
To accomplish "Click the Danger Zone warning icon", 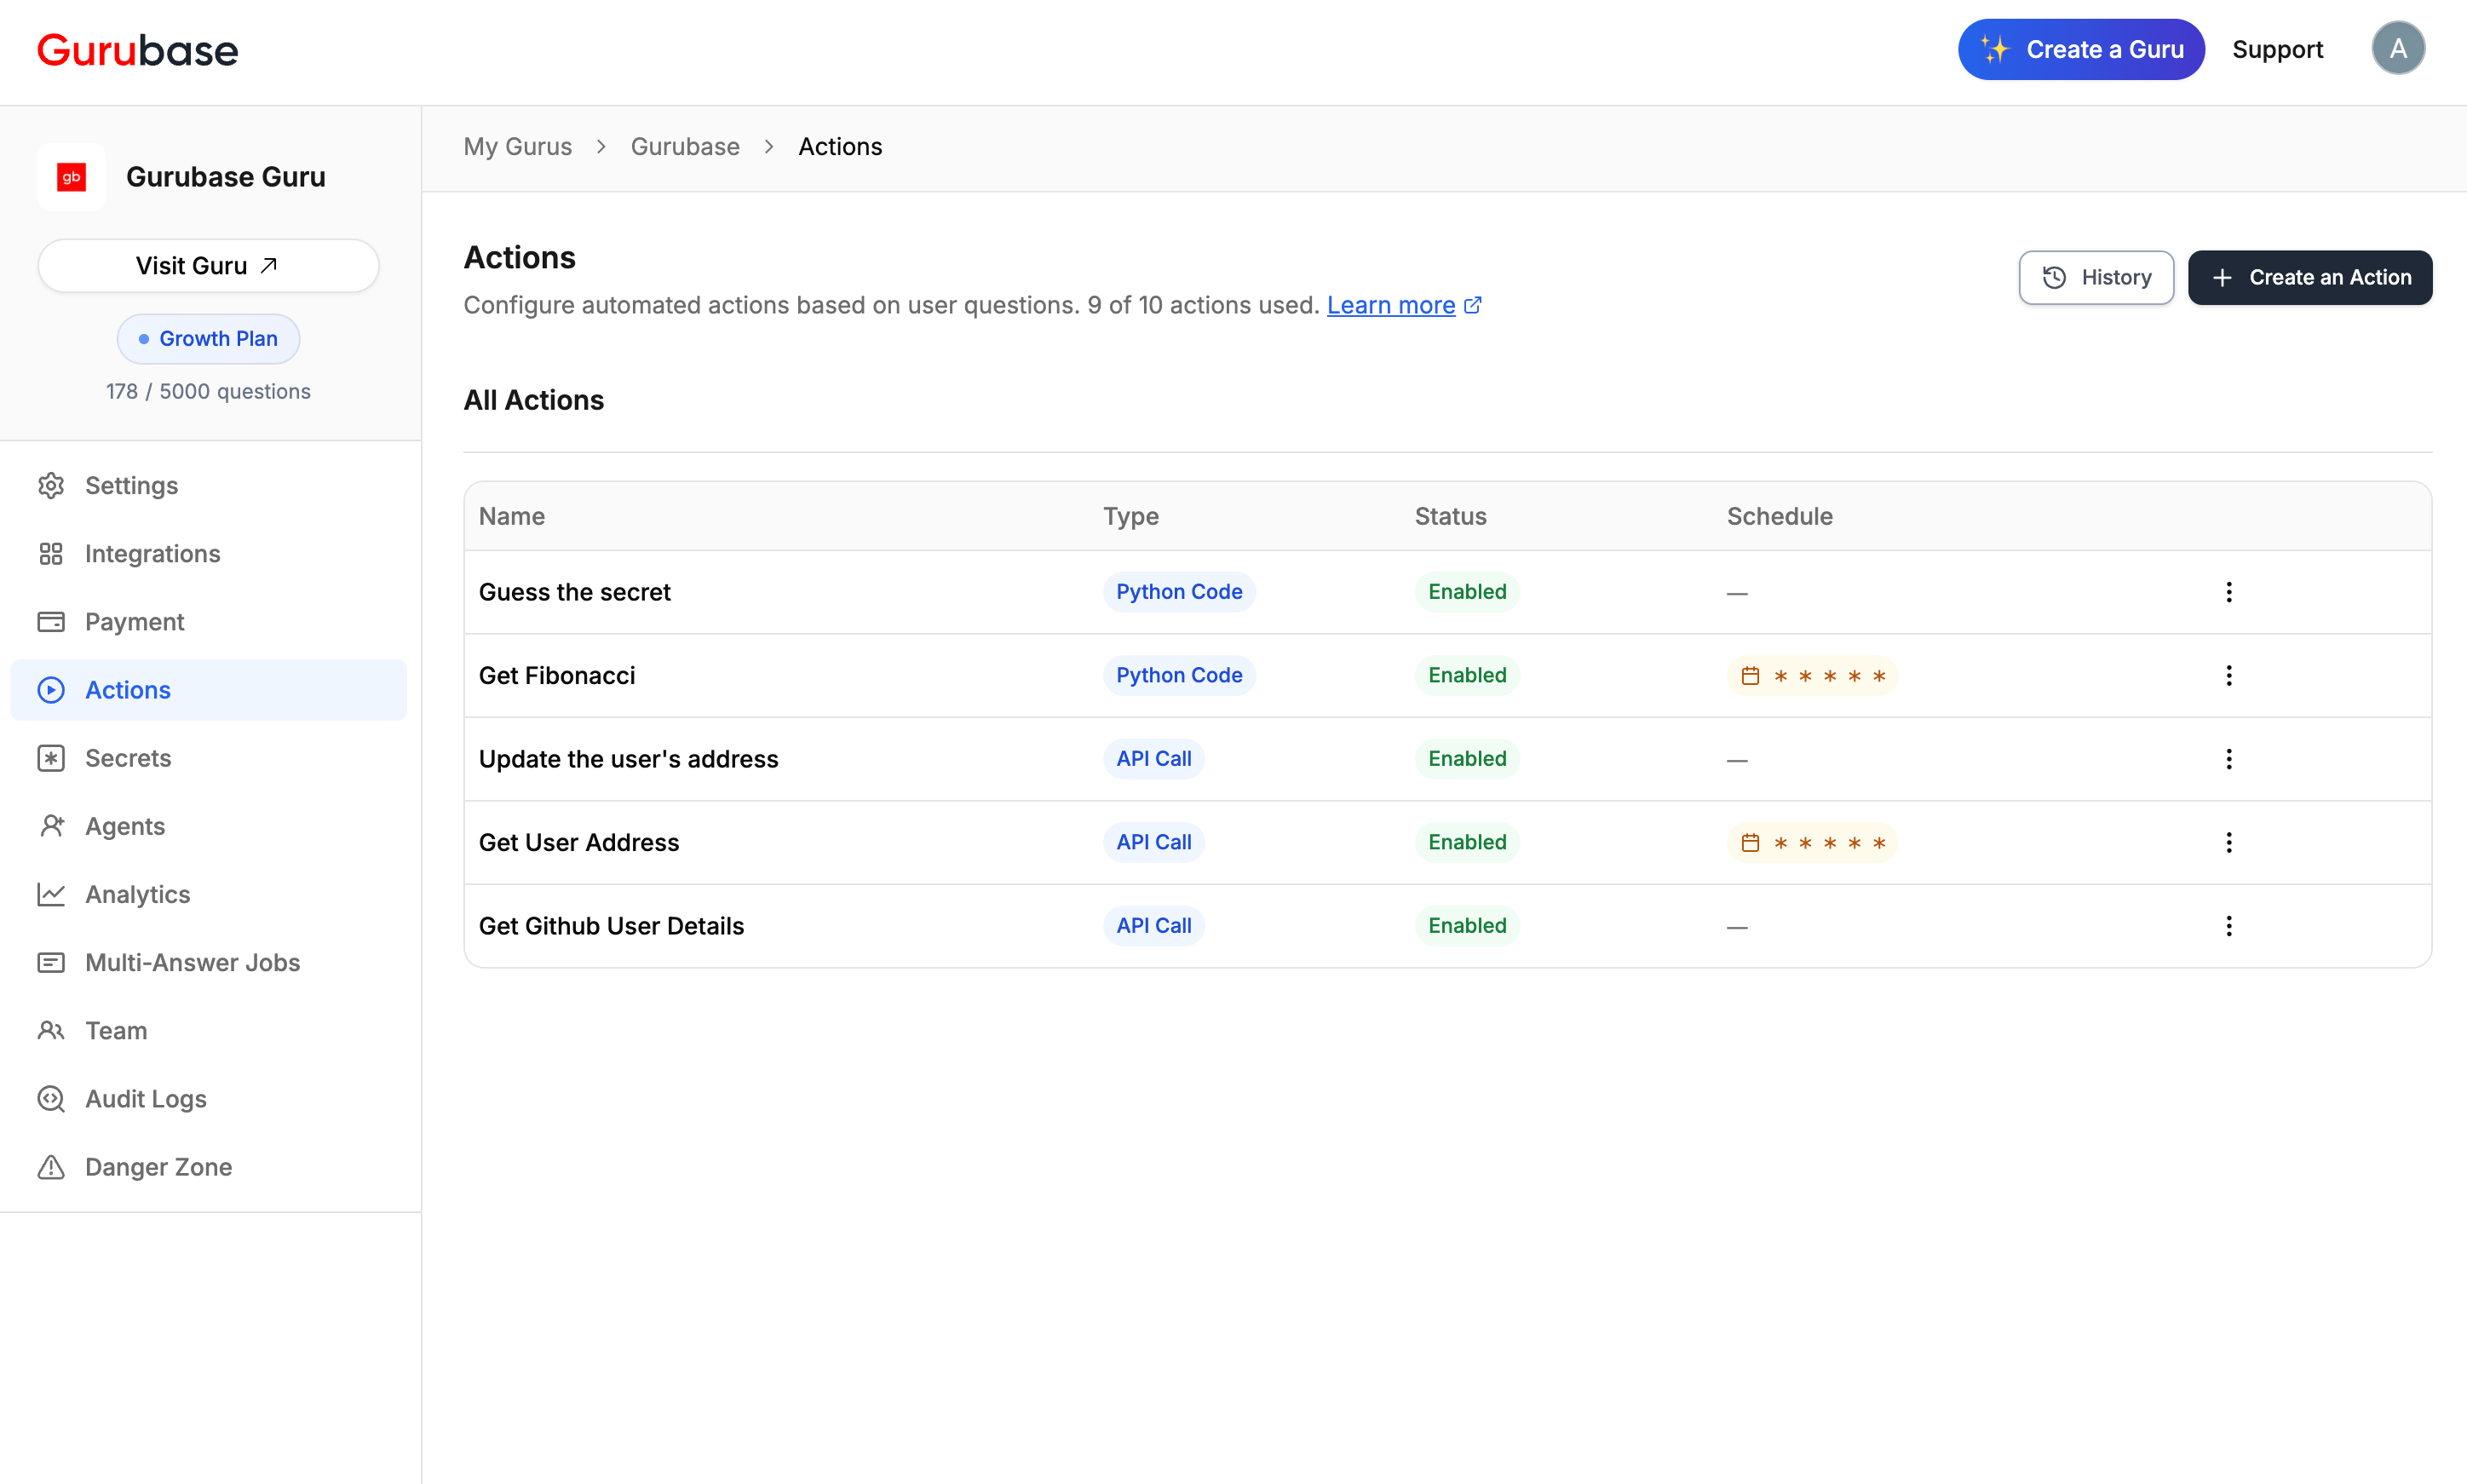I will pyautogui.click(x=51, y=1167).
